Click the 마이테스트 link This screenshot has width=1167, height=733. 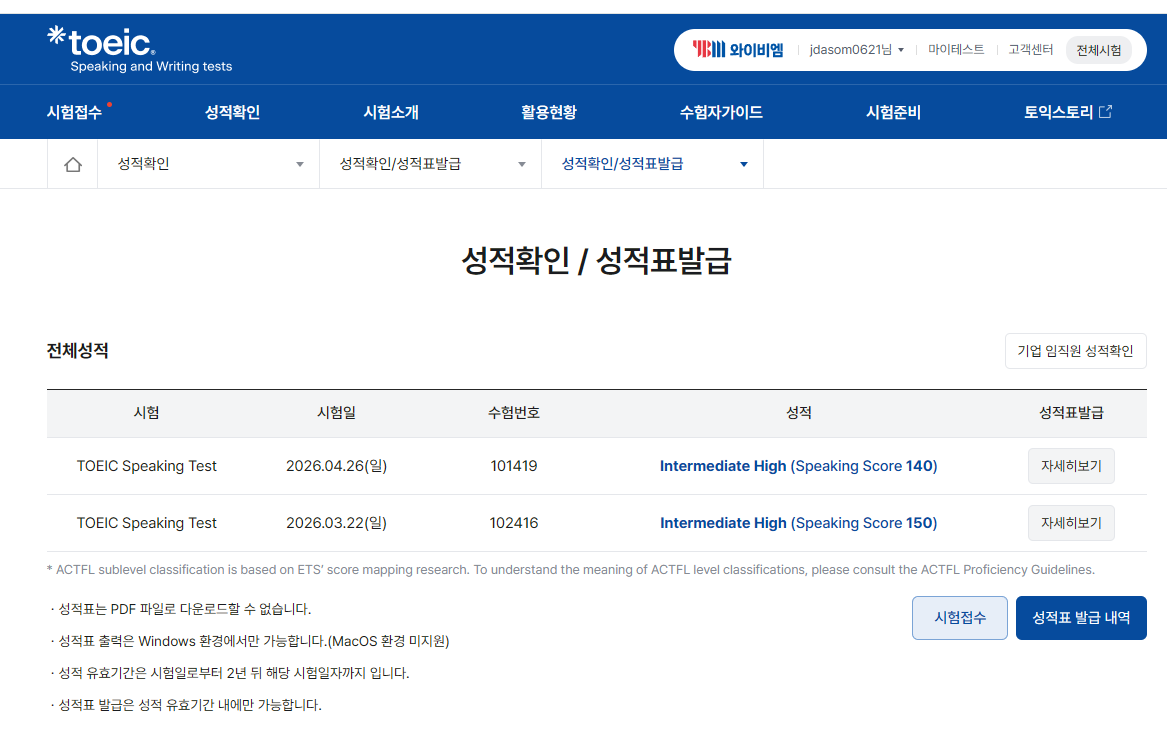(x=956, y=50)
